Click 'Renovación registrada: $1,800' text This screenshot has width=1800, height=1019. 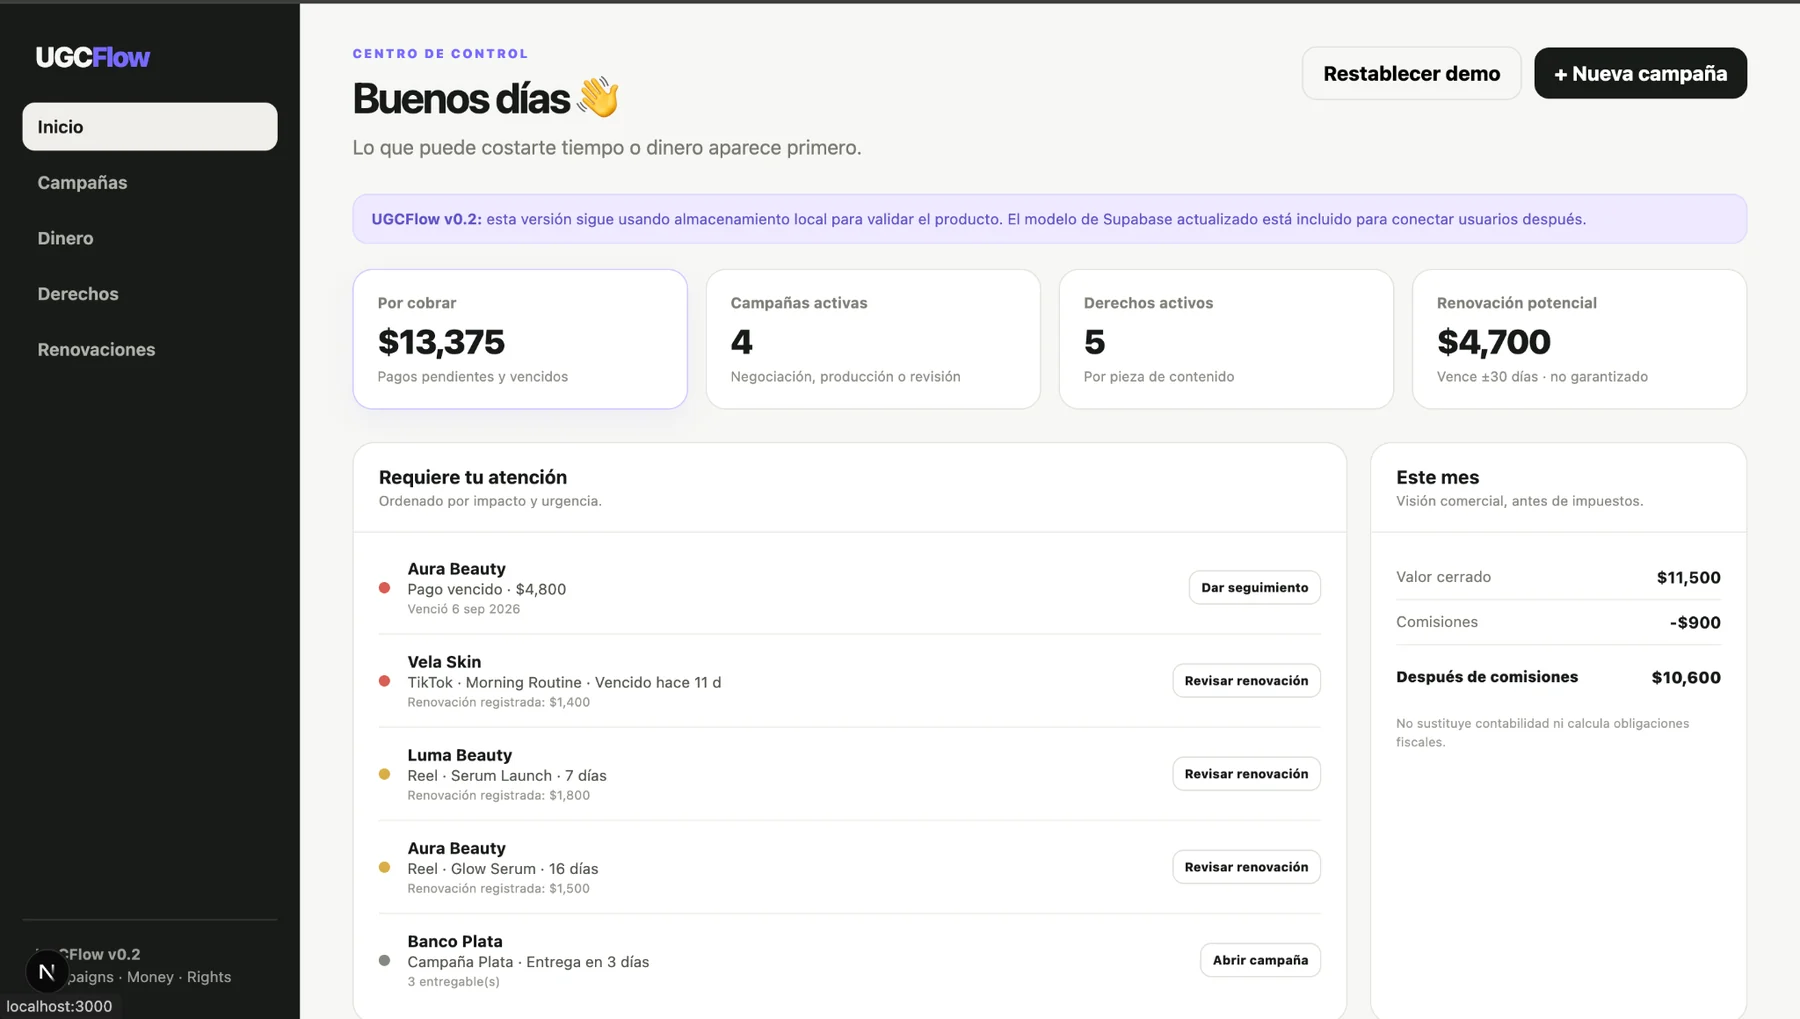coord(498,795)
